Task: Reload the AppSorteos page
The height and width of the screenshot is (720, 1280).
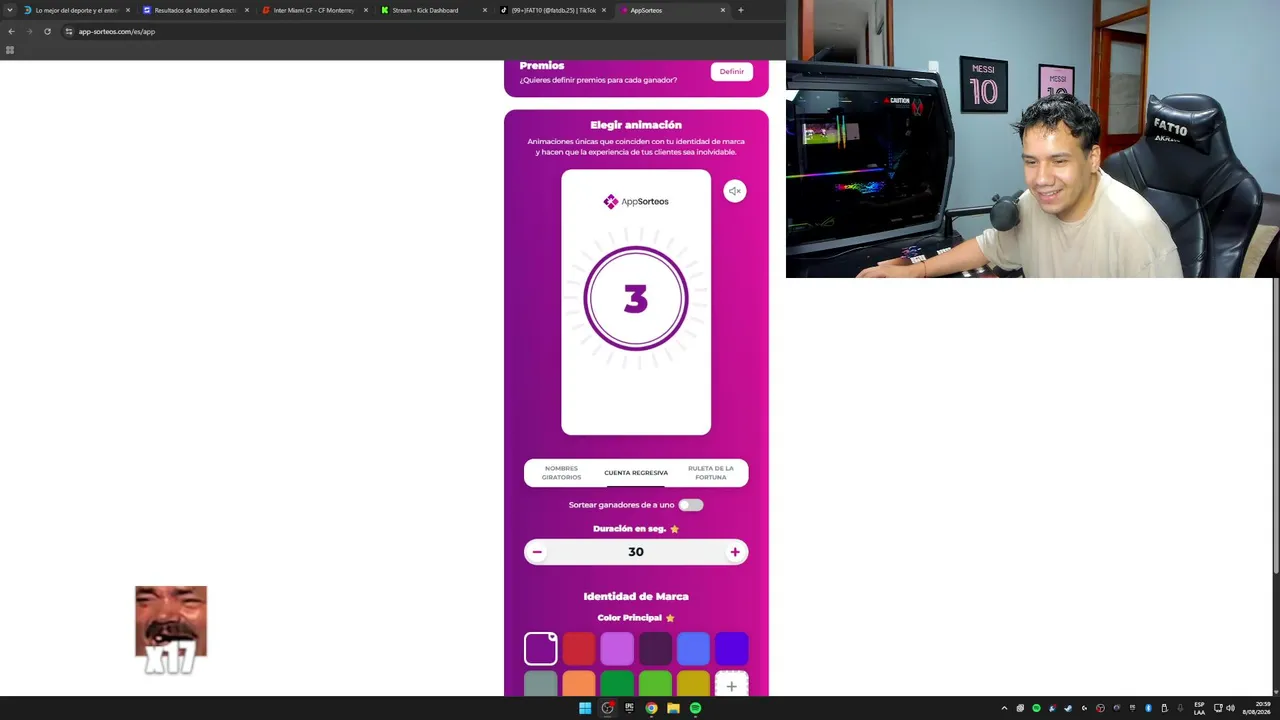Action: tap(47, 31)
